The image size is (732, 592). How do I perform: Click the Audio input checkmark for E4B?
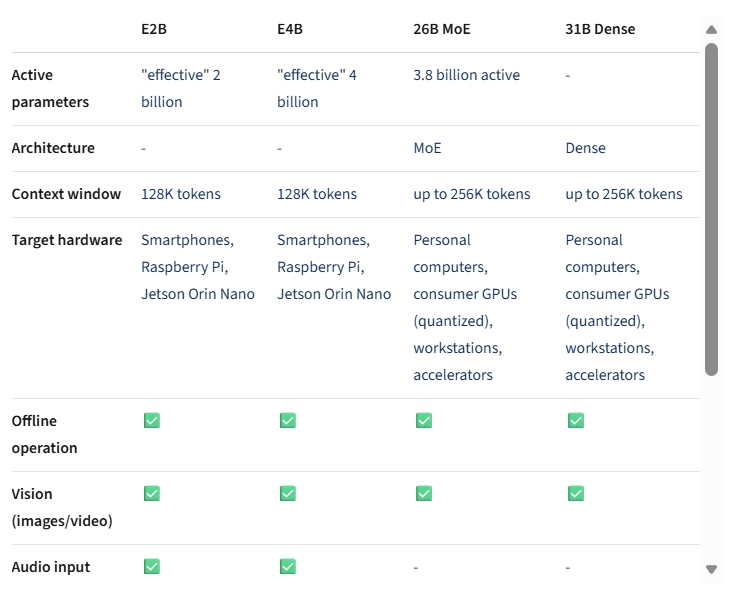[288, 567]
